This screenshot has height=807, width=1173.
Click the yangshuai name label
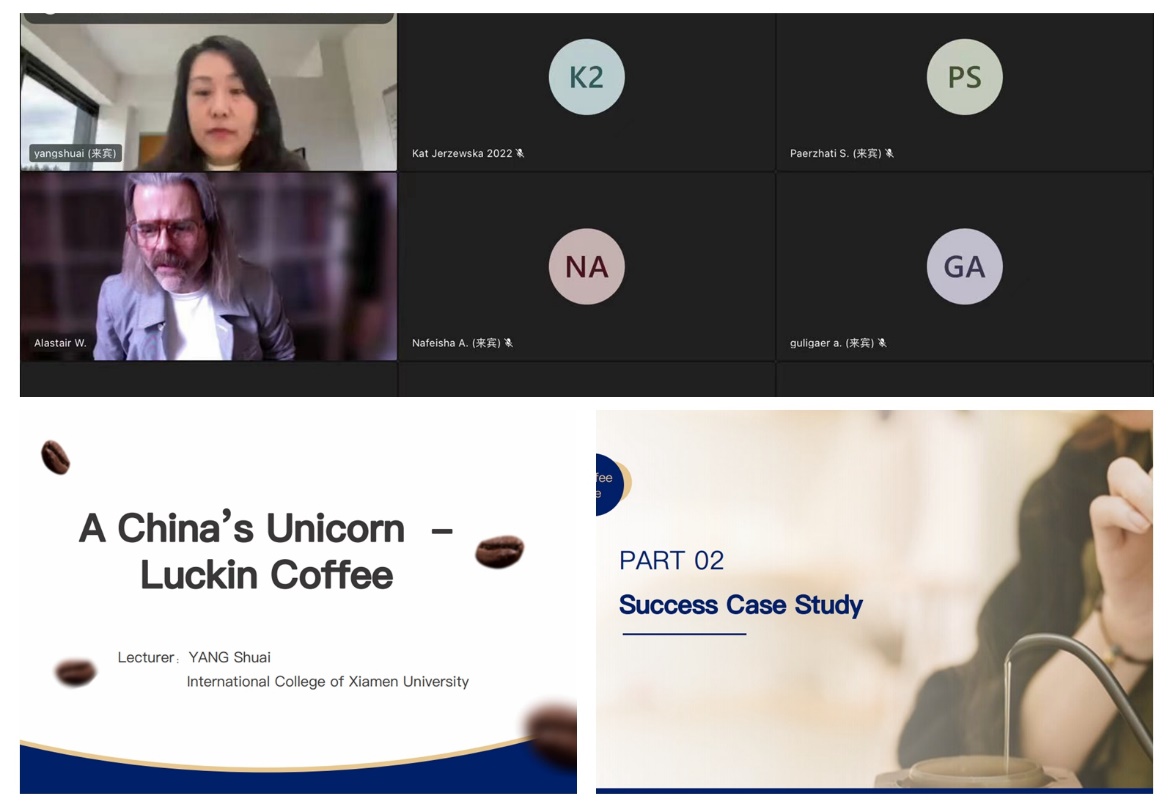[75, 153]
